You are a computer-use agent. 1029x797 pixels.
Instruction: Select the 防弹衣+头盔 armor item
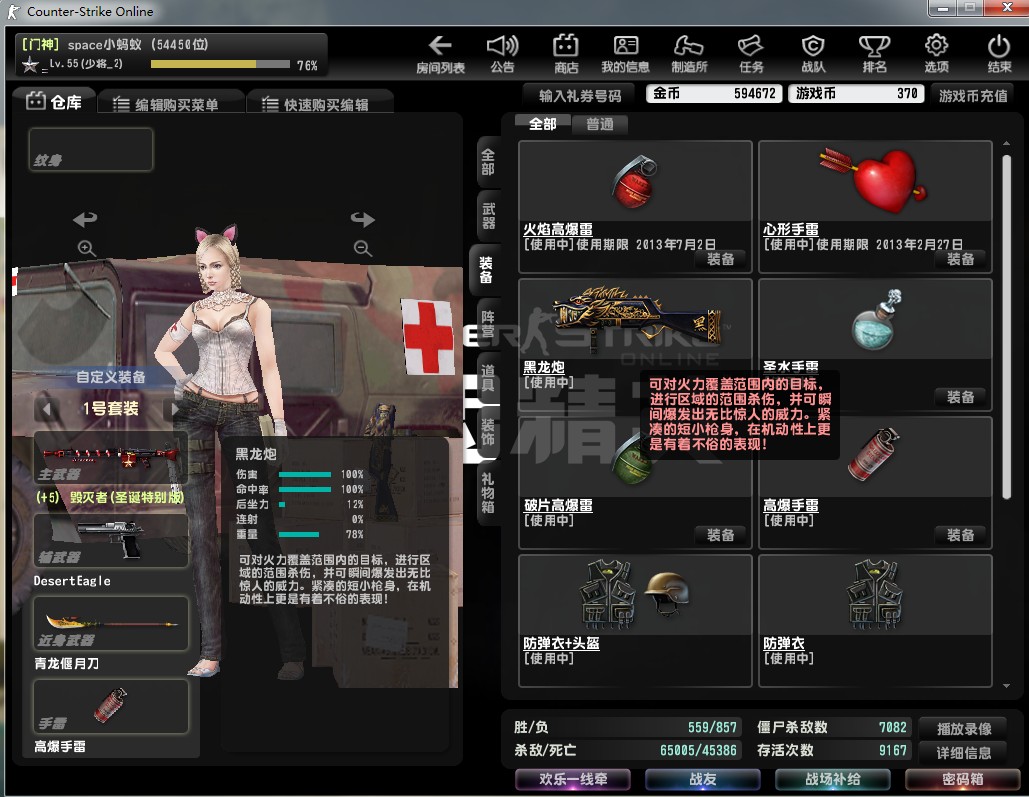click(x=635, y=620)
